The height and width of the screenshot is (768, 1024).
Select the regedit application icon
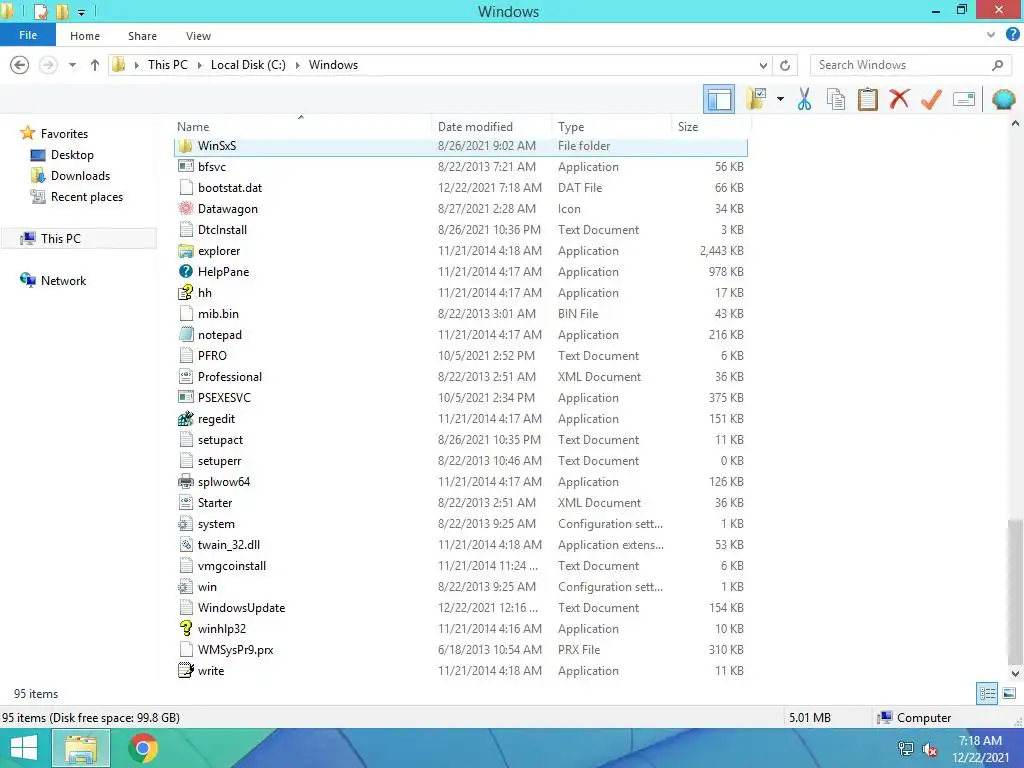(x=185, y=419)
